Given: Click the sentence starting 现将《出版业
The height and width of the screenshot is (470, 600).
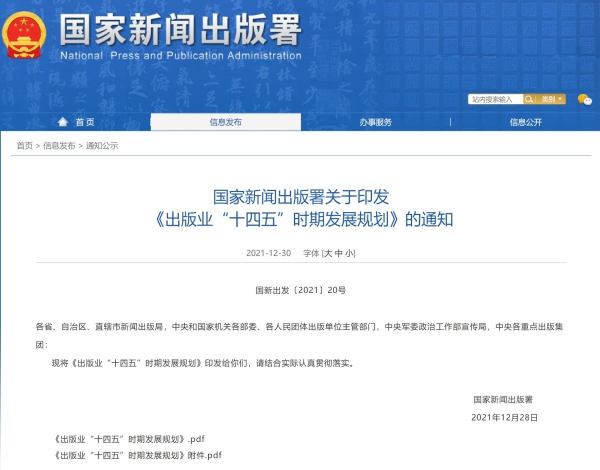Looking at the screenshot, I should click(203, 363).
